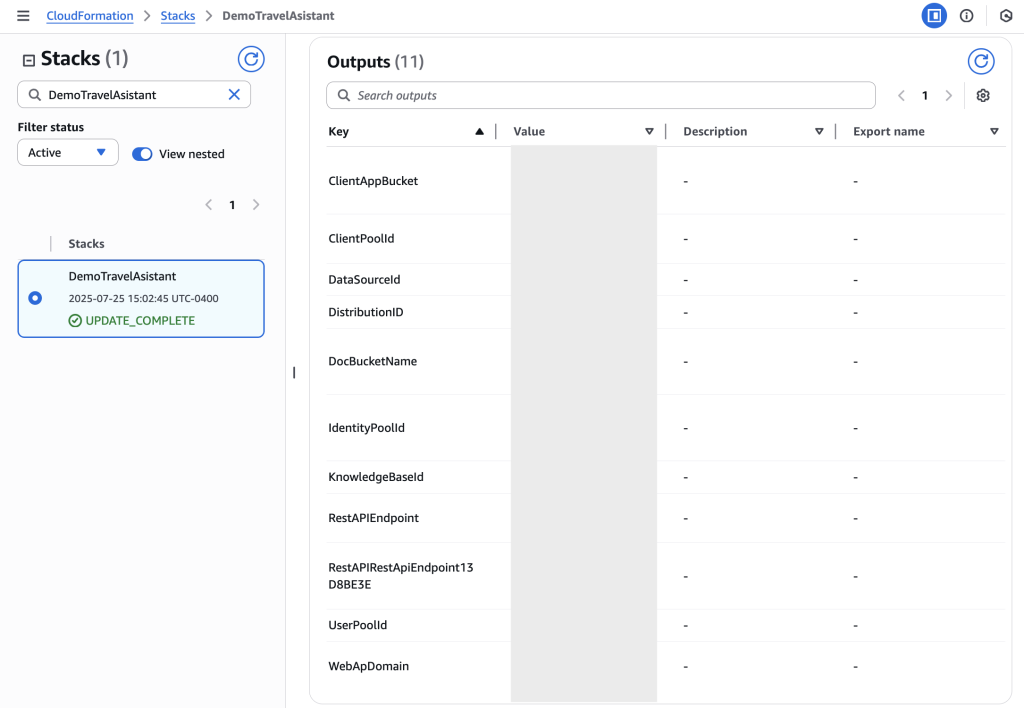This screenshot has width=1024, height=708.
Task: Go to previous page of stacks
Action: (208, 204)
